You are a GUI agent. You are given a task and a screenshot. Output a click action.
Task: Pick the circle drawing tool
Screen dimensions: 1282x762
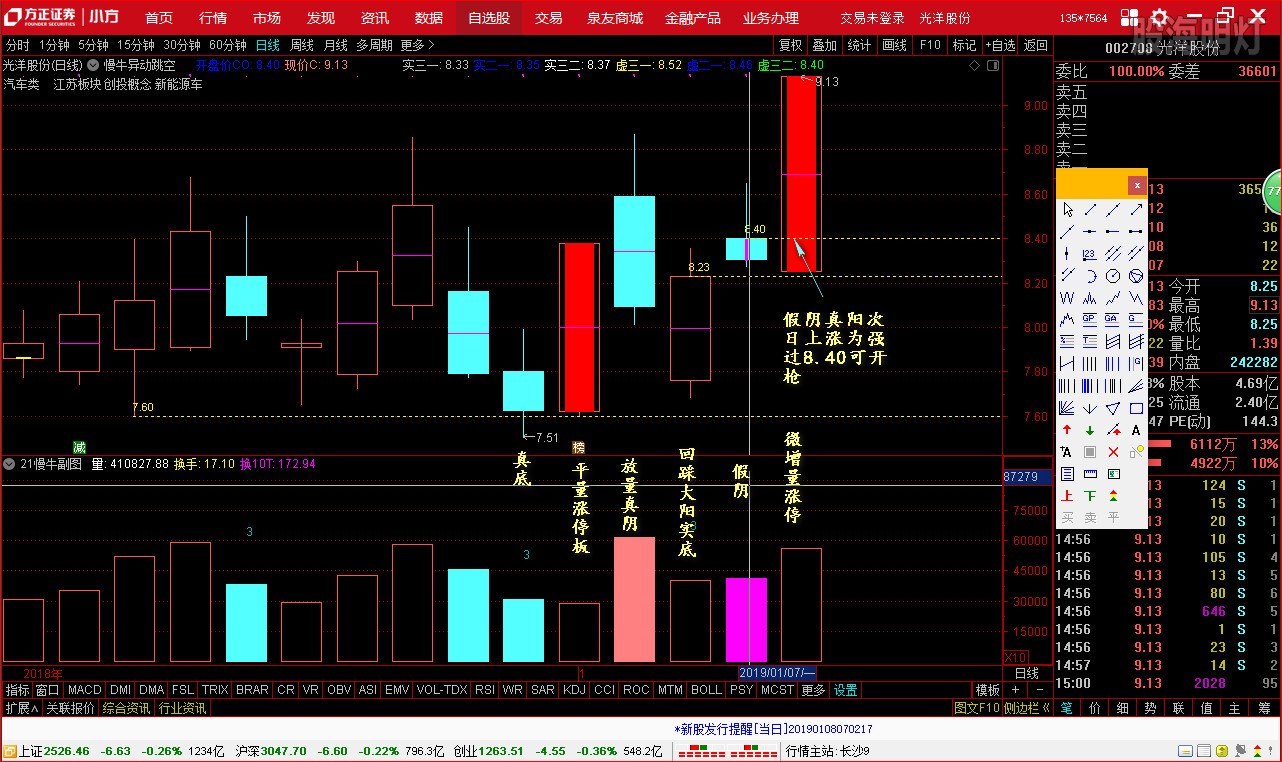pyautogui.click(x=1113, y=276)
